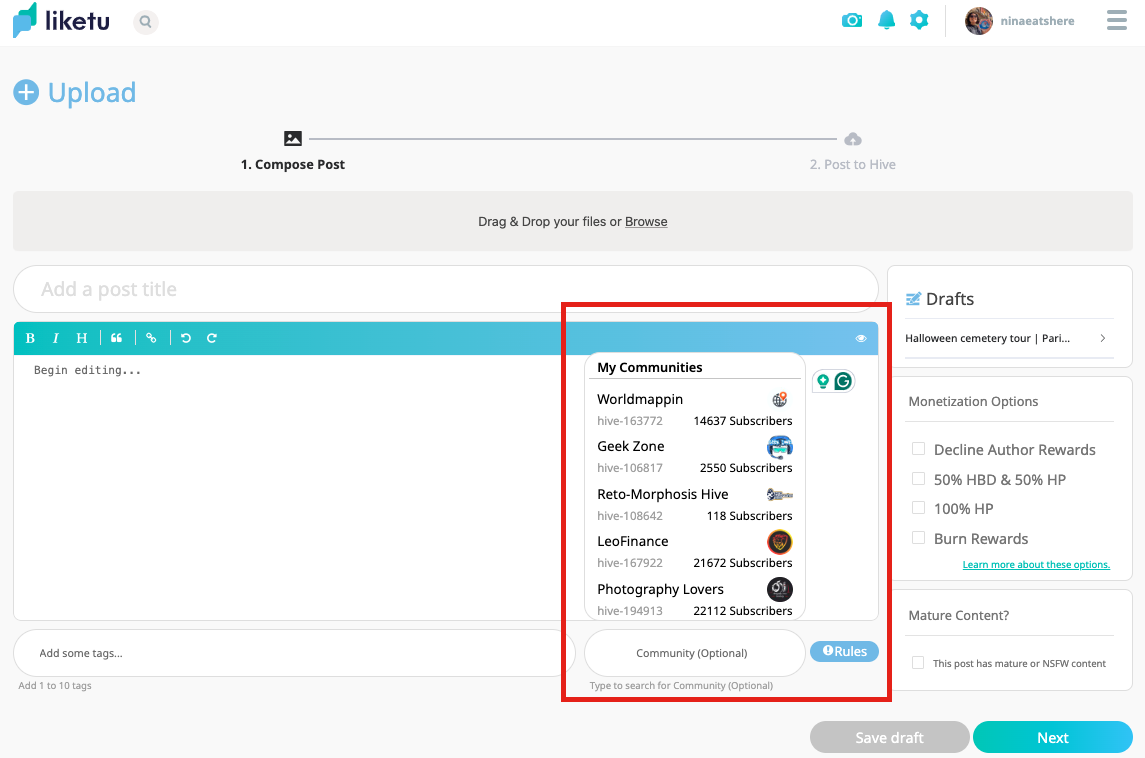Pick the LeoFinance community
Image resolution: width=1145 pixels, height=758 pixels.
pyautogui.click(x=694, y=551)
